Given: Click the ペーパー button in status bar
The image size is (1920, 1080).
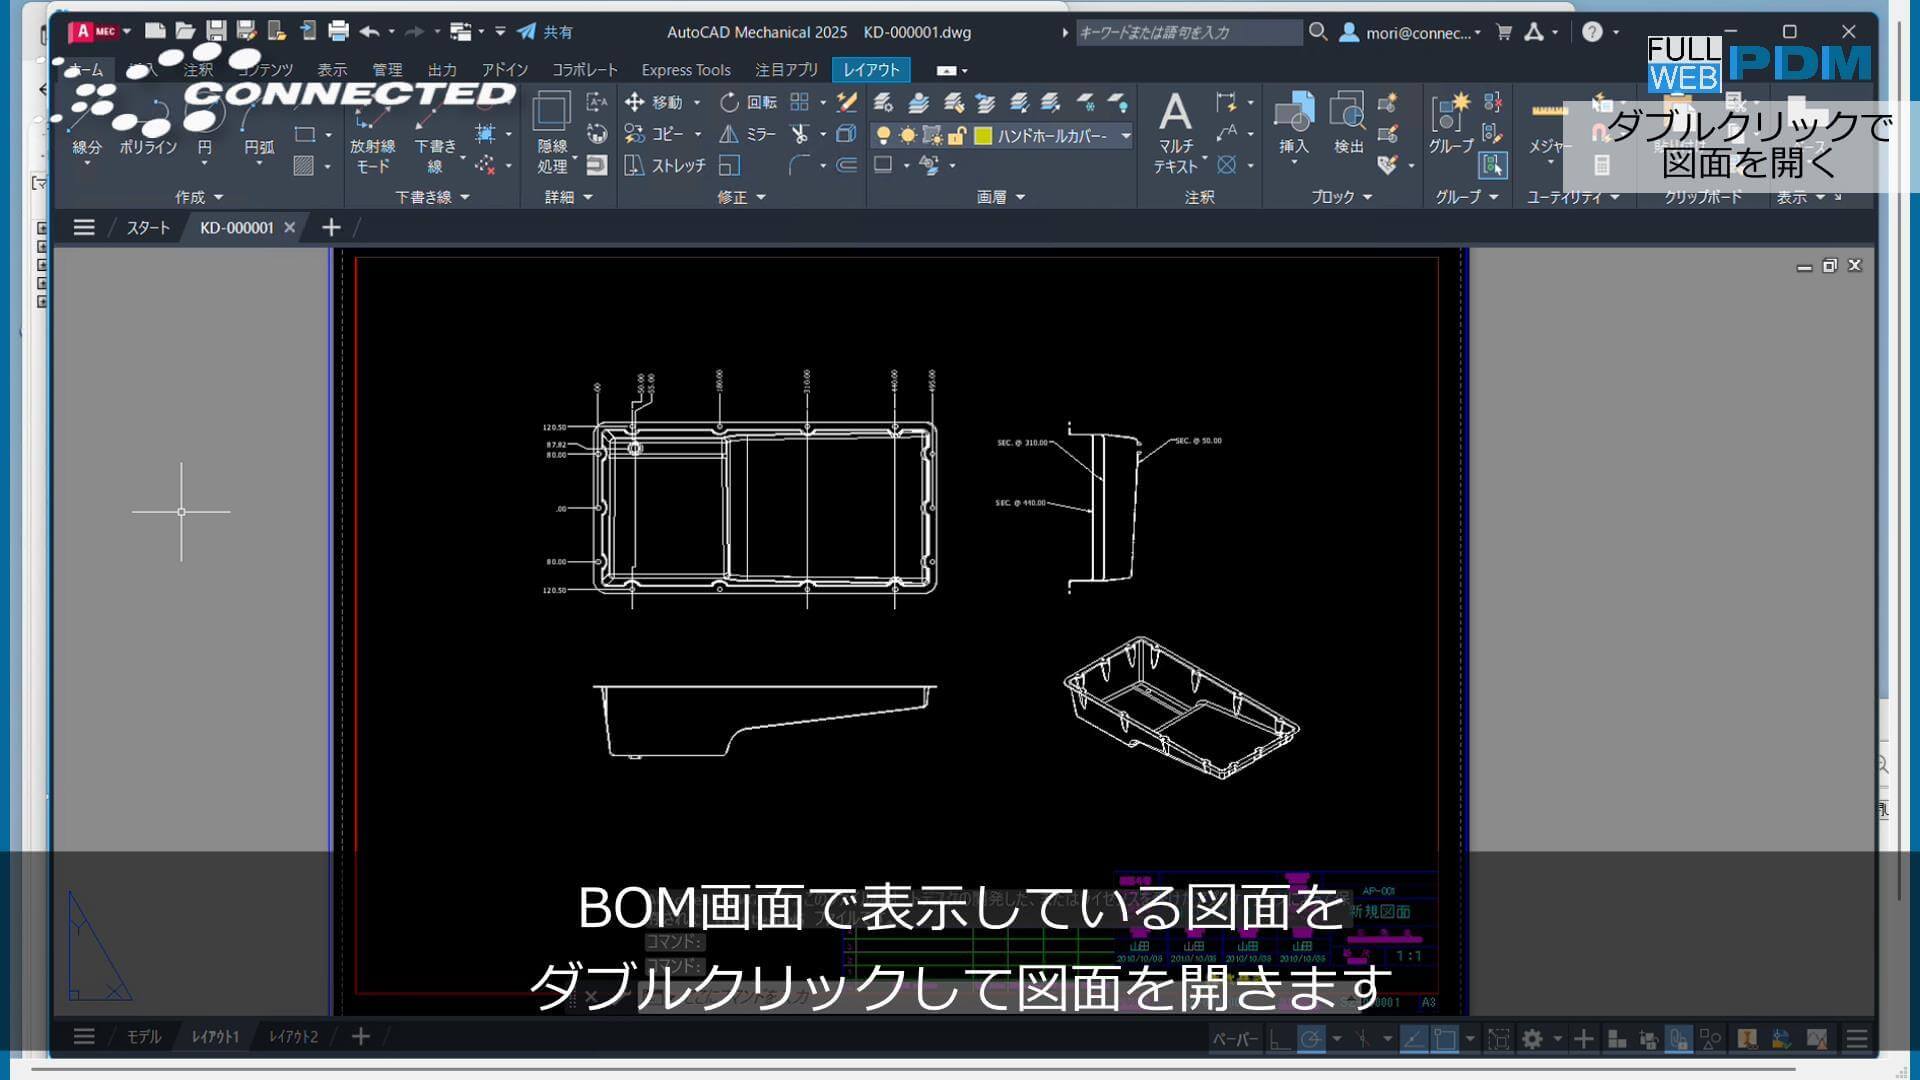Looking at the screenshot, I should pos(1234,1039).
